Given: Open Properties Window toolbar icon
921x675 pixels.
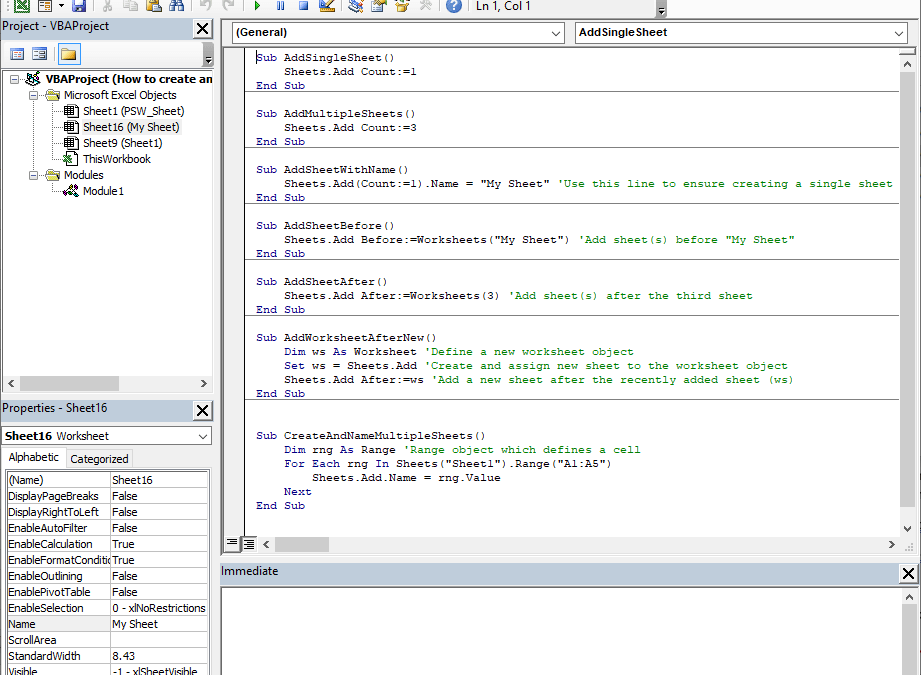Looking at the screenshot, I should pyautogui.click(x=379, y=5).
